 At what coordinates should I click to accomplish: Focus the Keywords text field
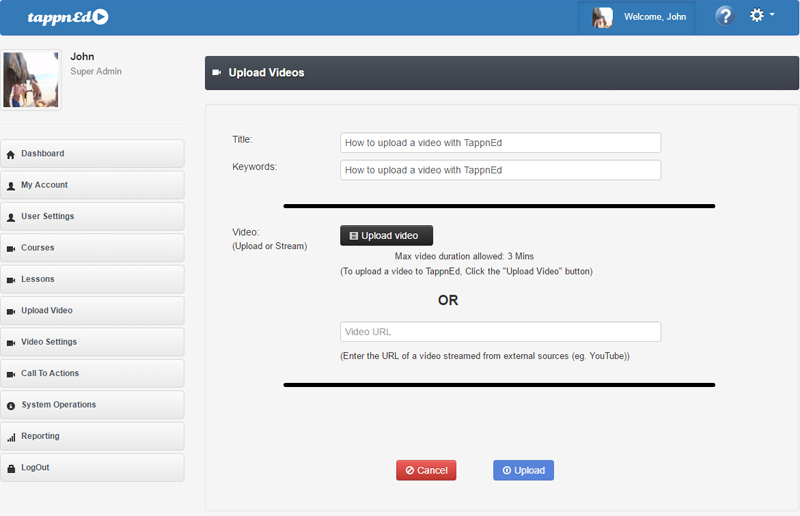coord(500,170)
